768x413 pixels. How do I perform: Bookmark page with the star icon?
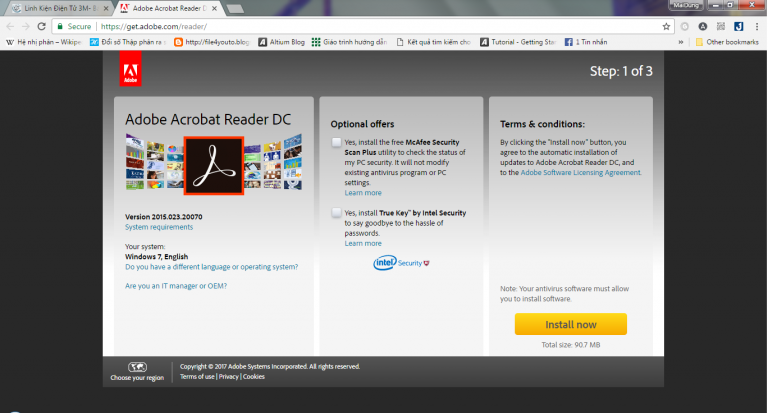[x=666, y=26]
